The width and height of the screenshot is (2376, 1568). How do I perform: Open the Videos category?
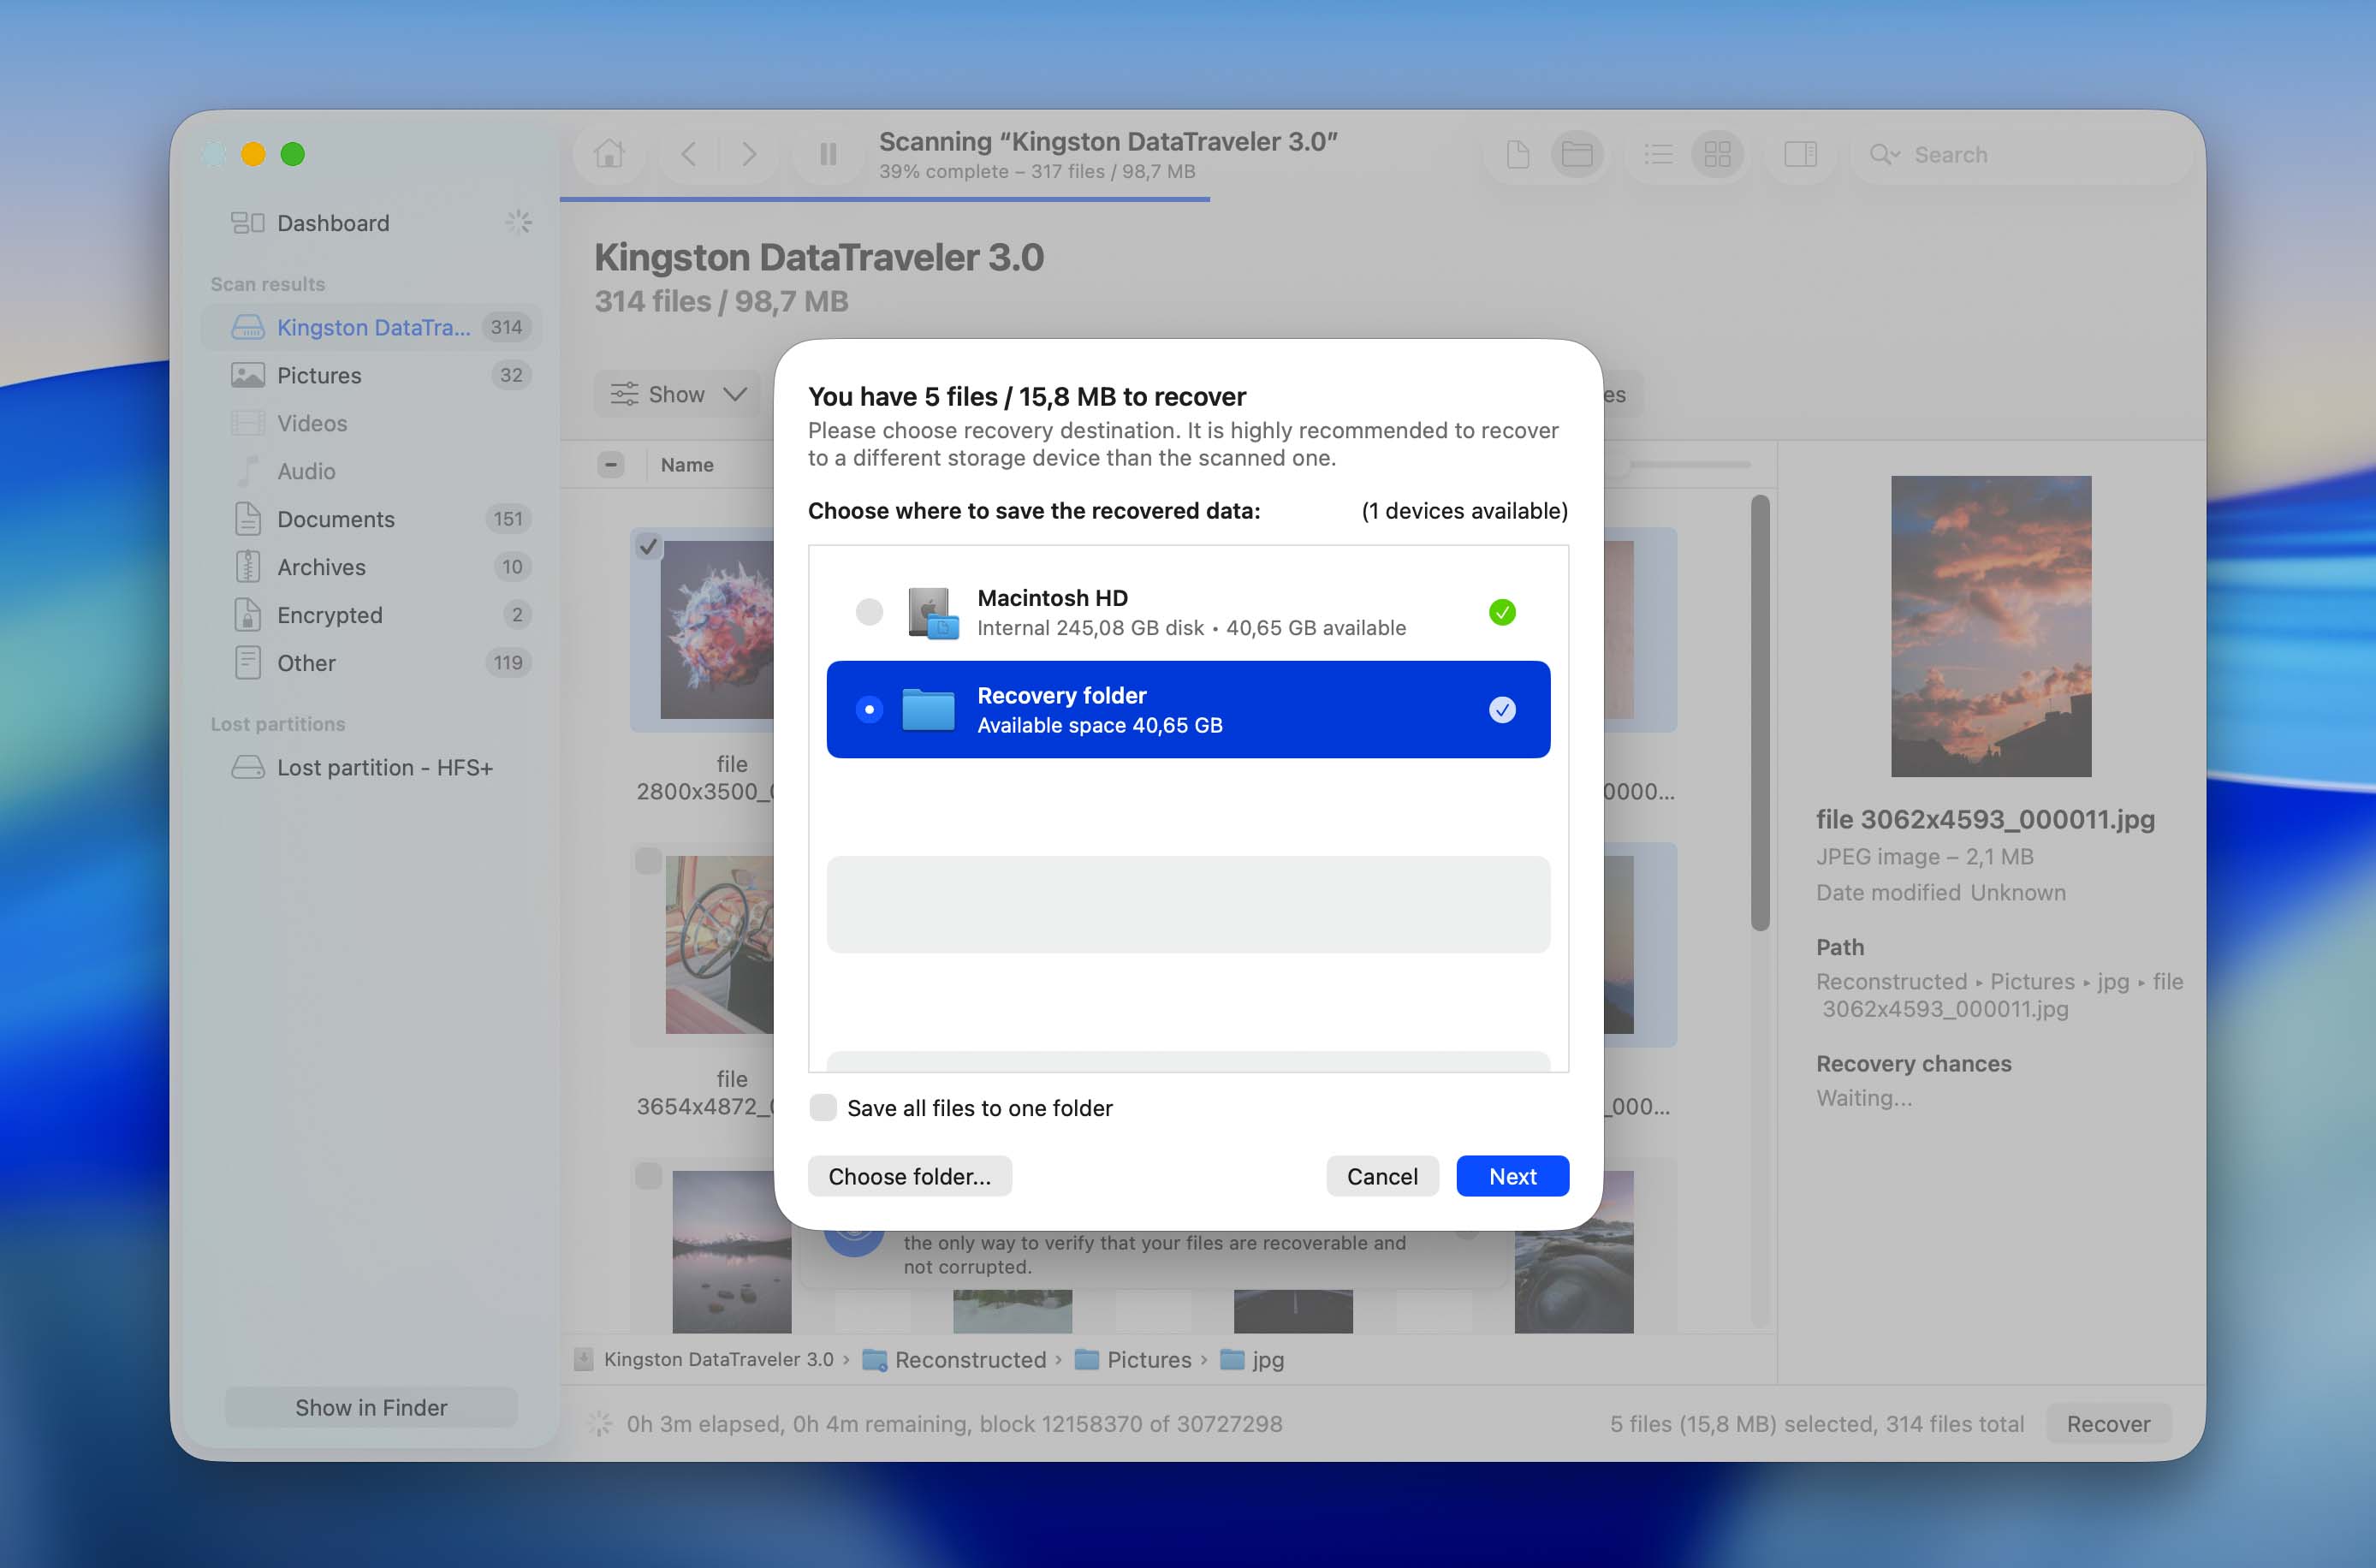click(372, 423)
